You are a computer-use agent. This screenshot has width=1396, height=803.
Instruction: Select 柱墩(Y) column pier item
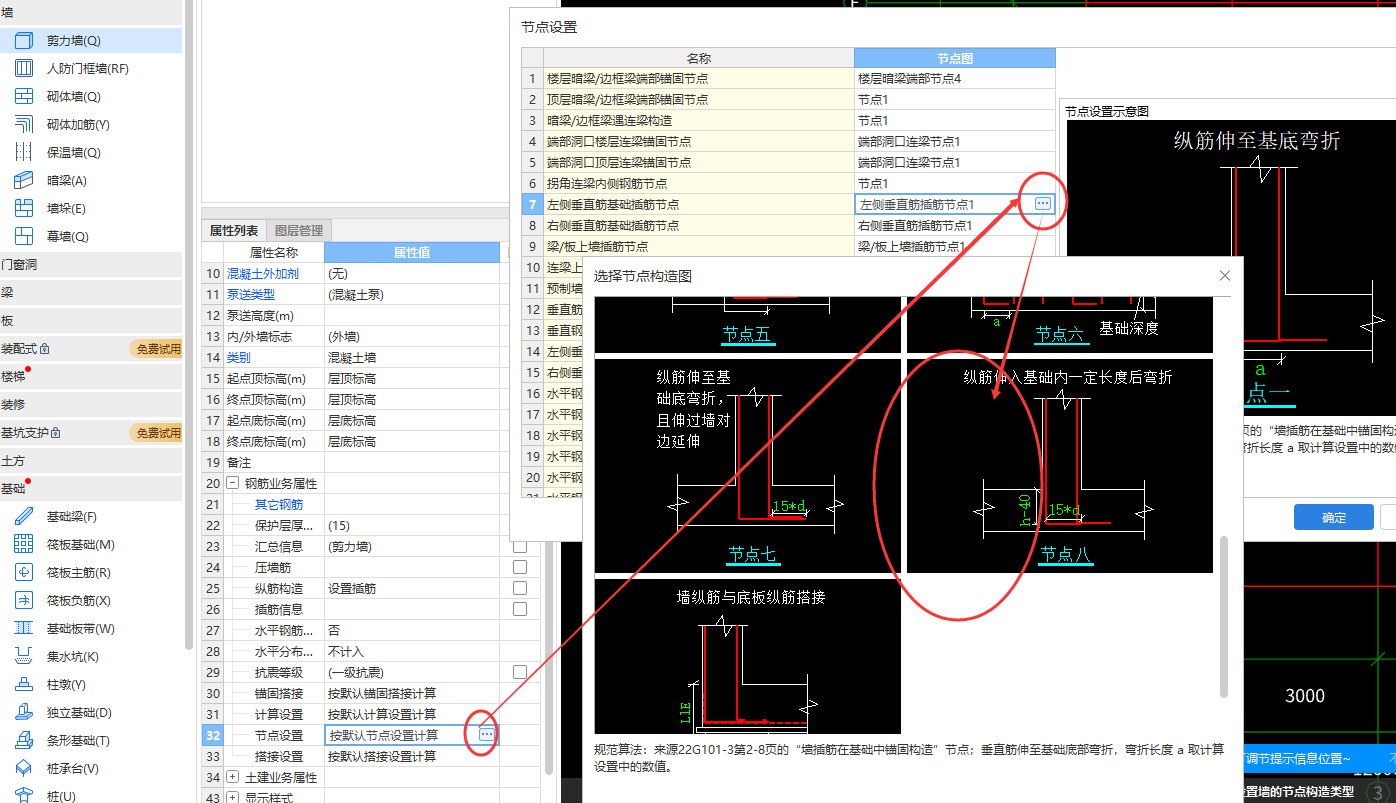pyautogui.click(x=90, y=685)
